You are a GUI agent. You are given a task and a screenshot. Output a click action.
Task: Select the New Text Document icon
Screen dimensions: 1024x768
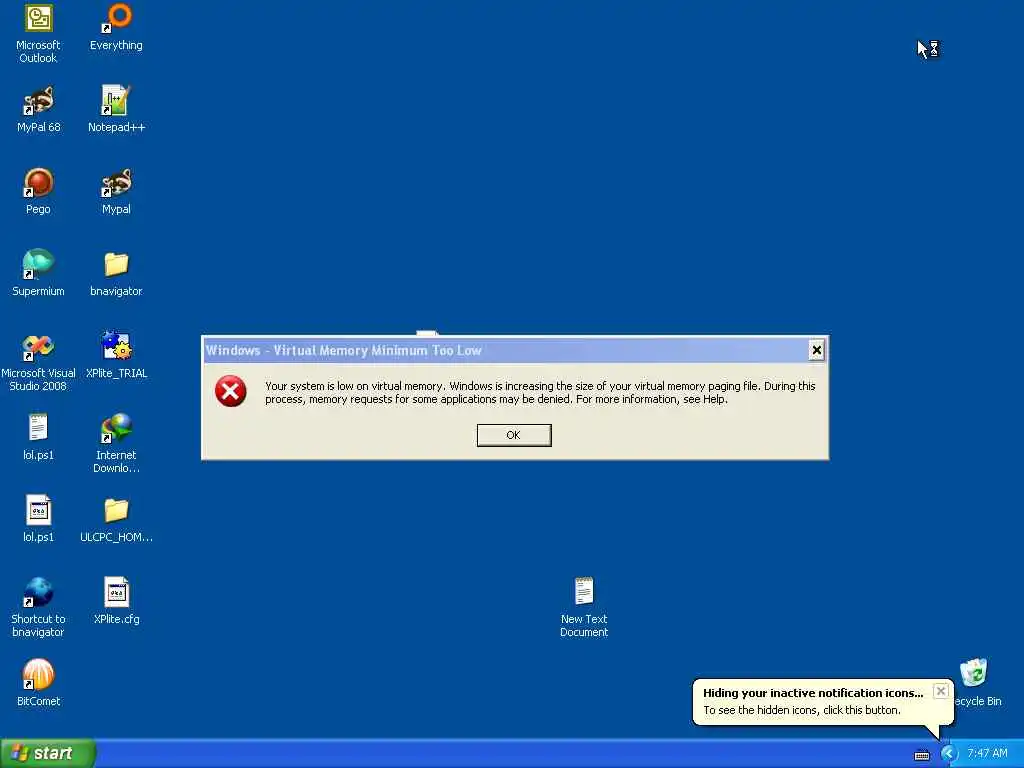(x=584, y=592)
